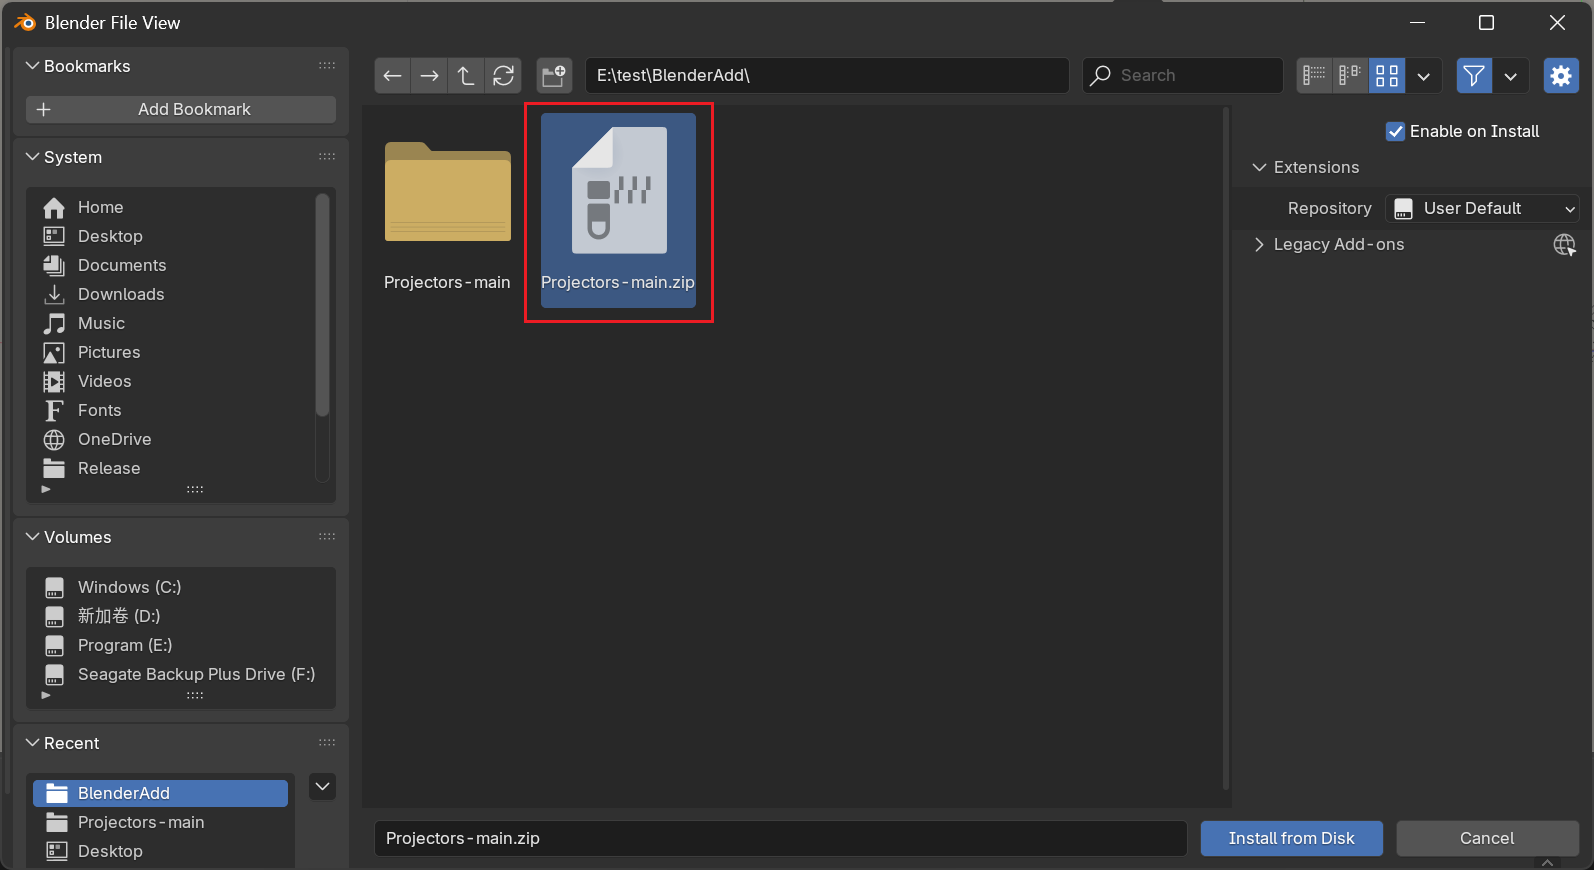1594x870 pixels.
Task: Collapse the Recent panel
Action: pyautogui.click(x=33, y=743)
